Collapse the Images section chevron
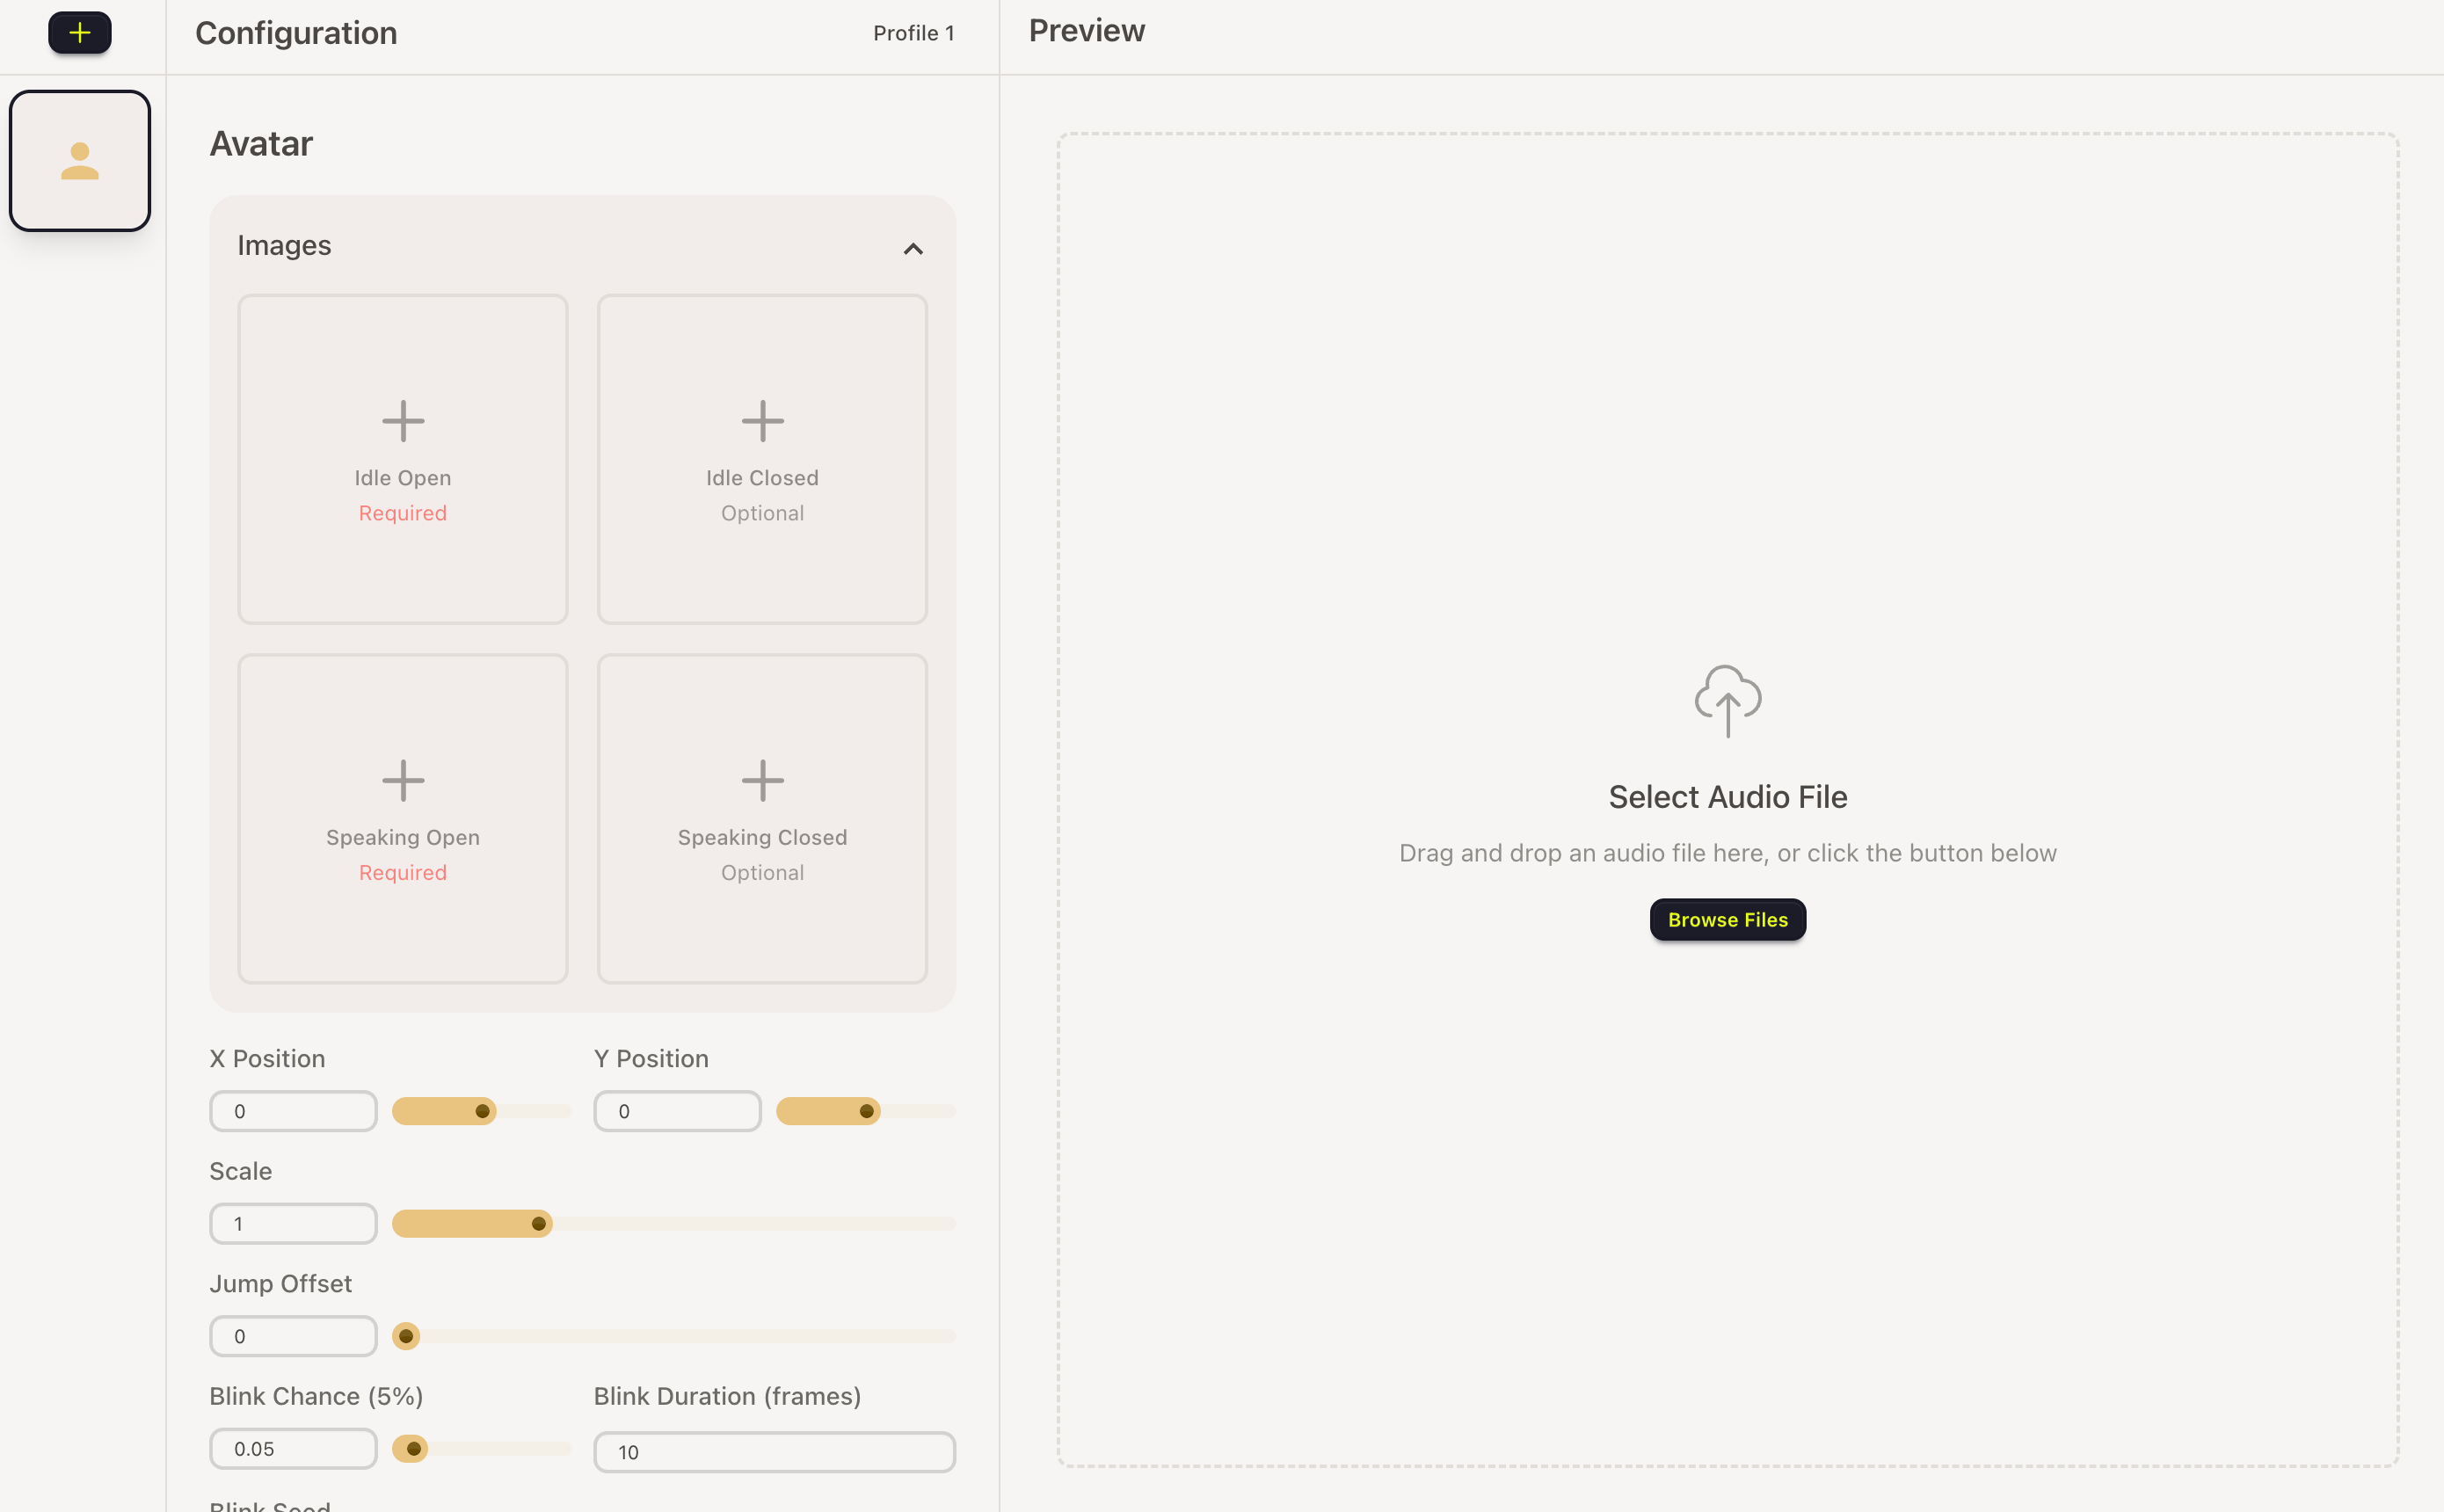2444x1512 pixels. coord(912,248)
